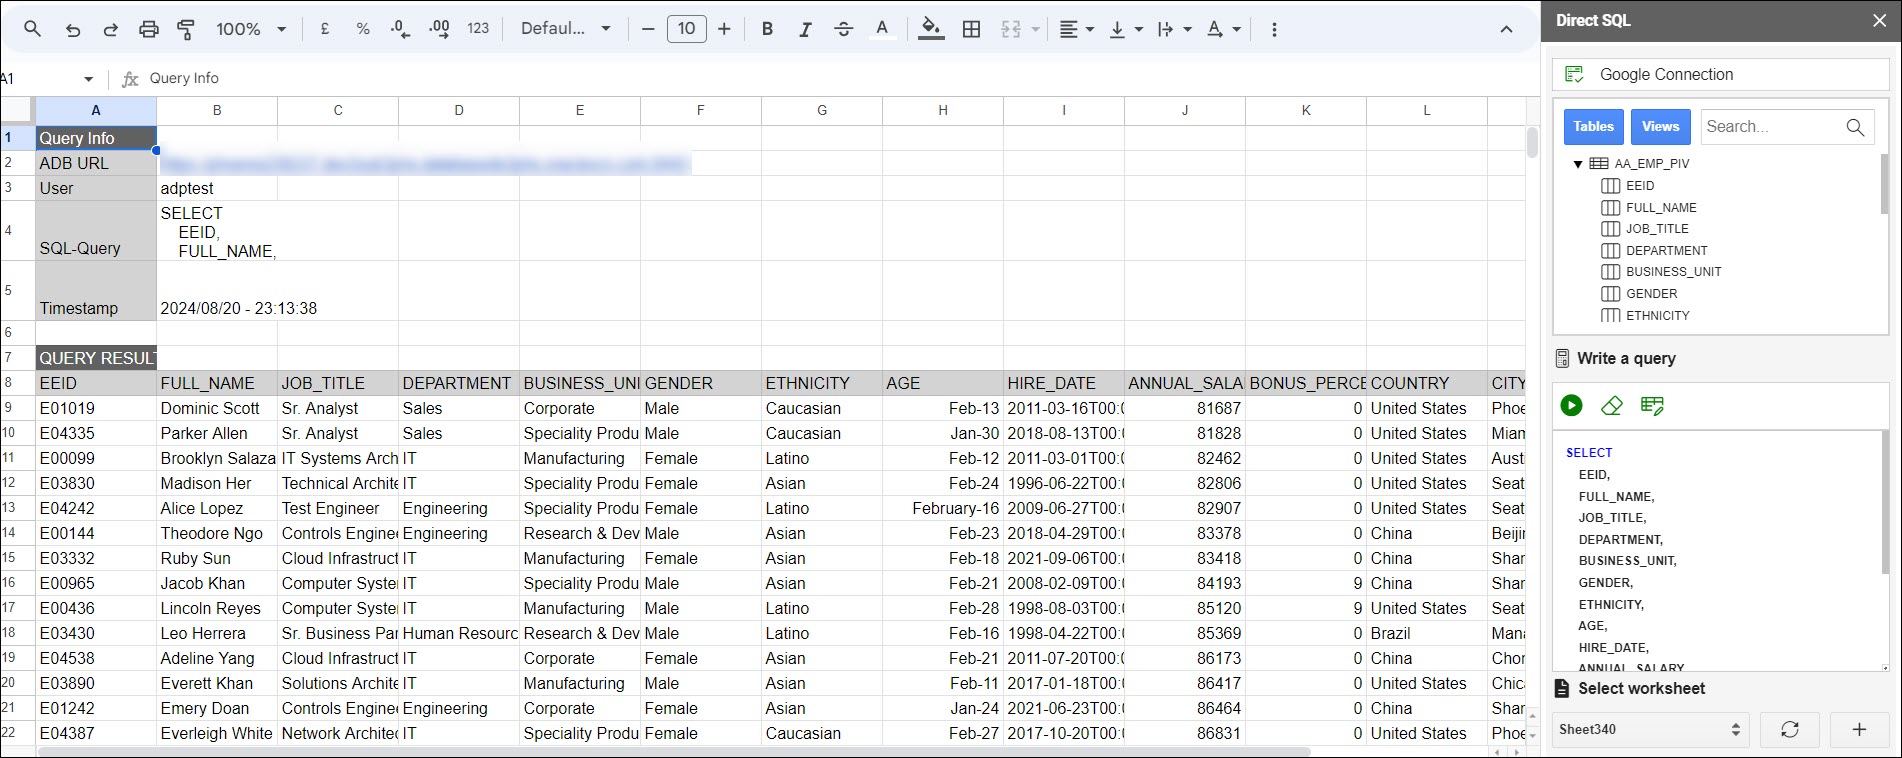Toggle bold formatting
1902x758 pixels.
click(767, 29)
